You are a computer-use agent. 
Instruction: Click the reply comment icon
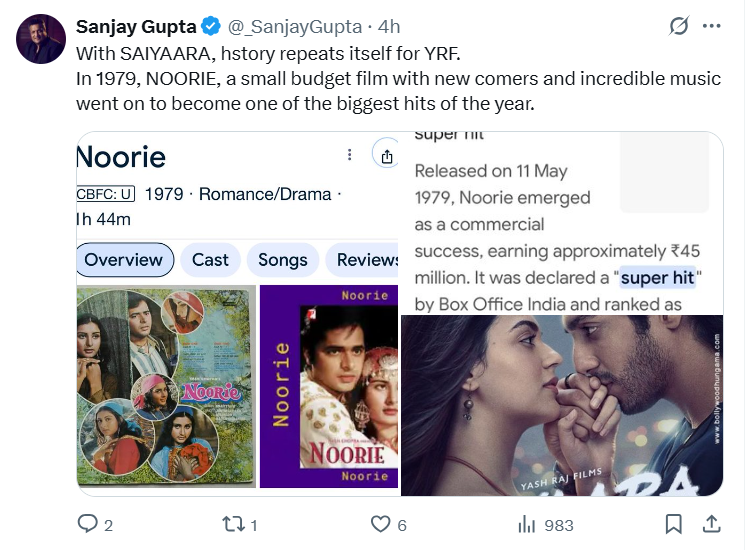pos(88,524)
